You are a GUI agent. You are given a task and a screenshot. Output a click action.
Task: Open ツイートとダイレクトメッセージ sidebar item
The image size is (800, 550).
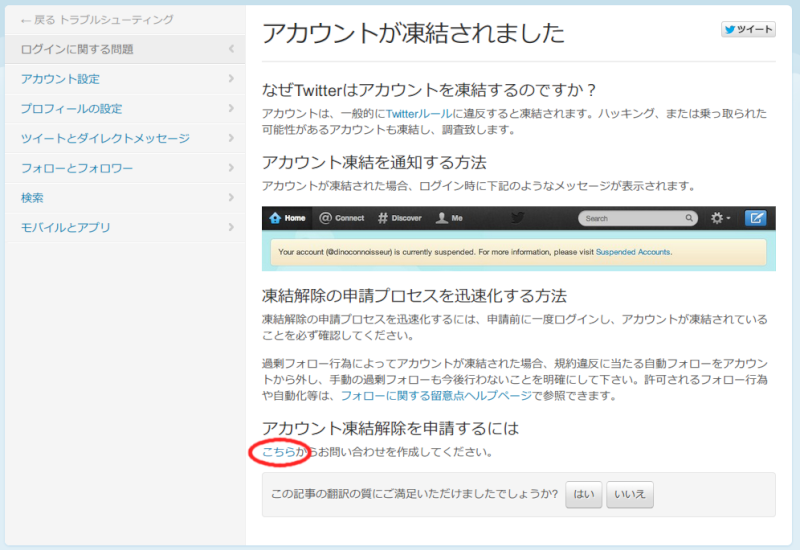(105, 139)
